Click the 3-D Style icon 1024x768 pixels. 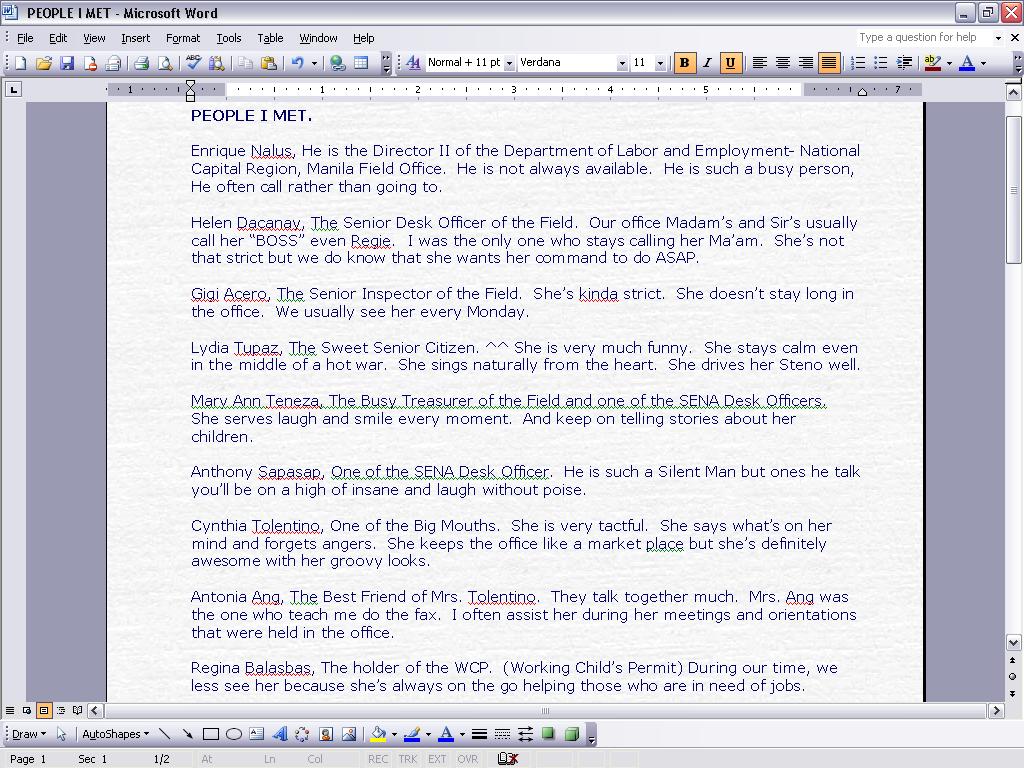coord(571,734)
